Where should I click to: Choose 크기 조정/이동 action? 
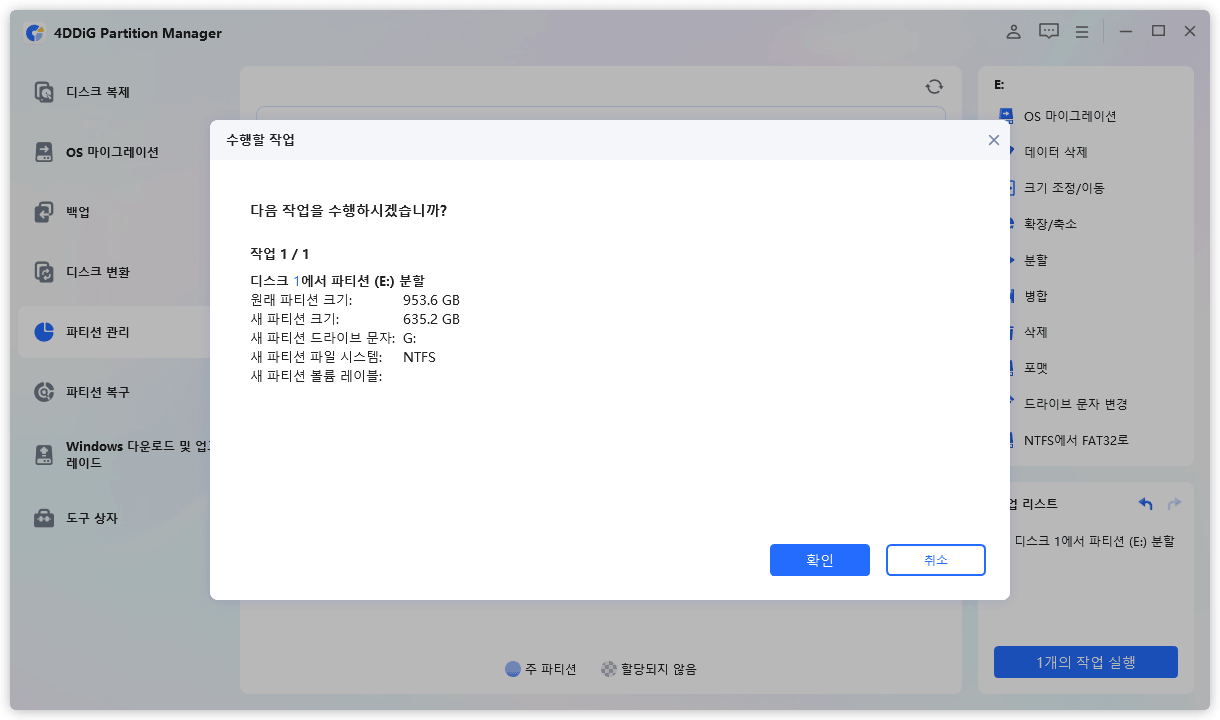point(1065,188)
